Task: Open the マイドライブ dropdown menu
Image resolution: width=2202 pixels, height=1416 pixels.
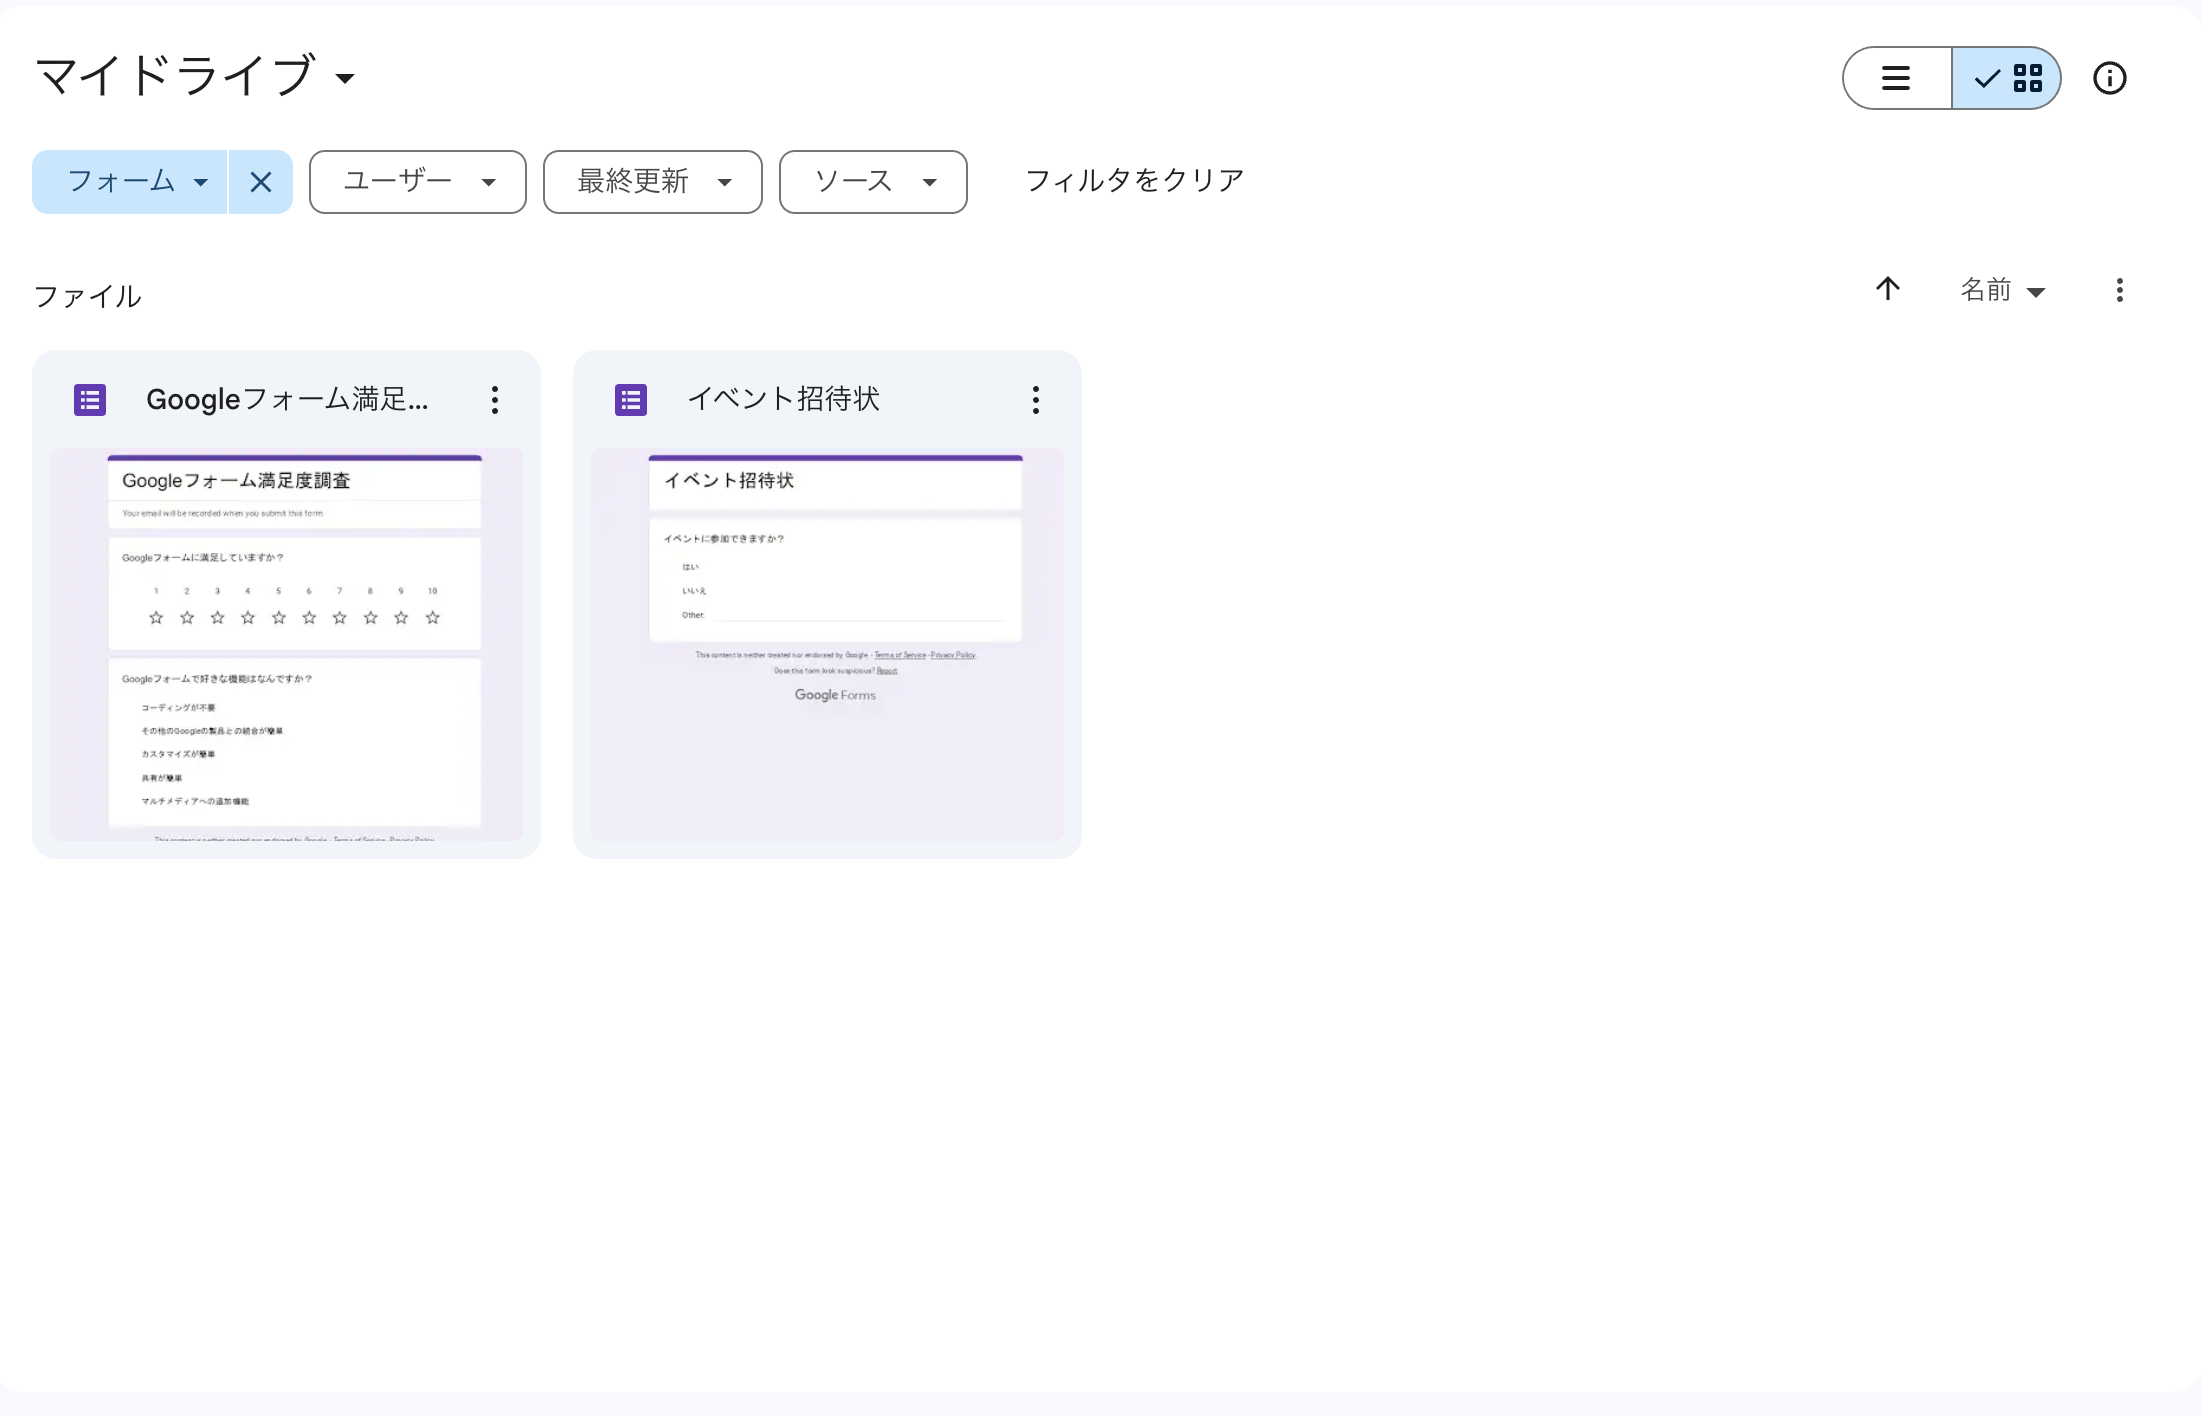Action: pyautogui.click(x=196, y=77)
